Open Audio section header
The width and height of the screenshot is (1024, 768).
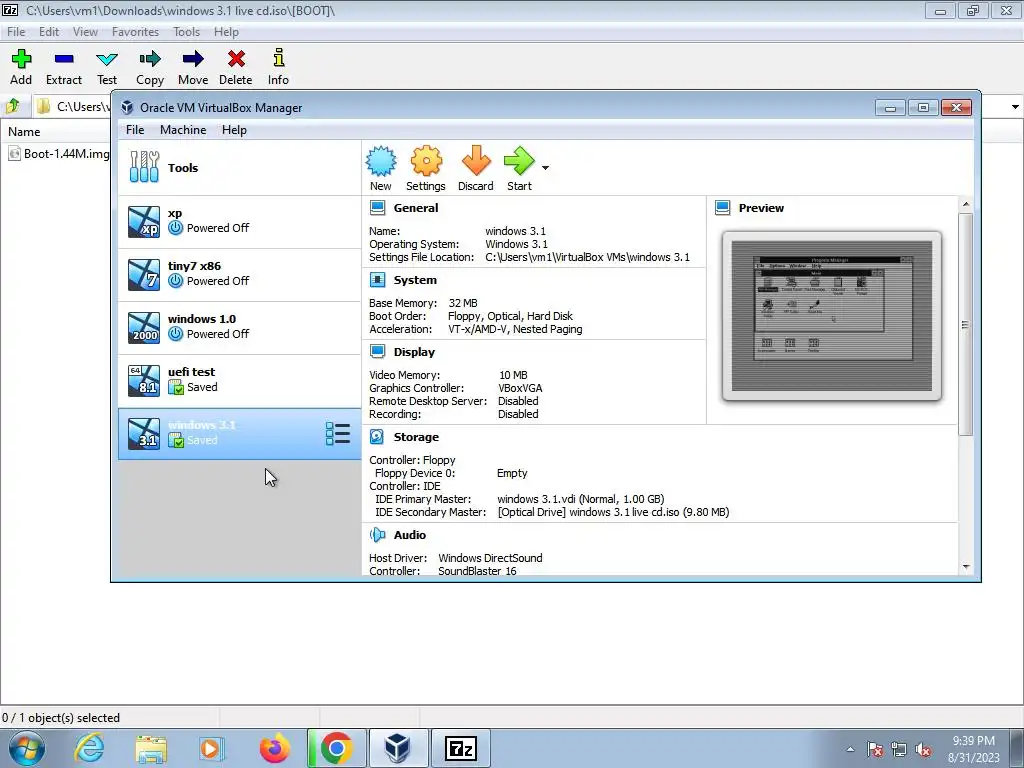click(x=409, y=535)
